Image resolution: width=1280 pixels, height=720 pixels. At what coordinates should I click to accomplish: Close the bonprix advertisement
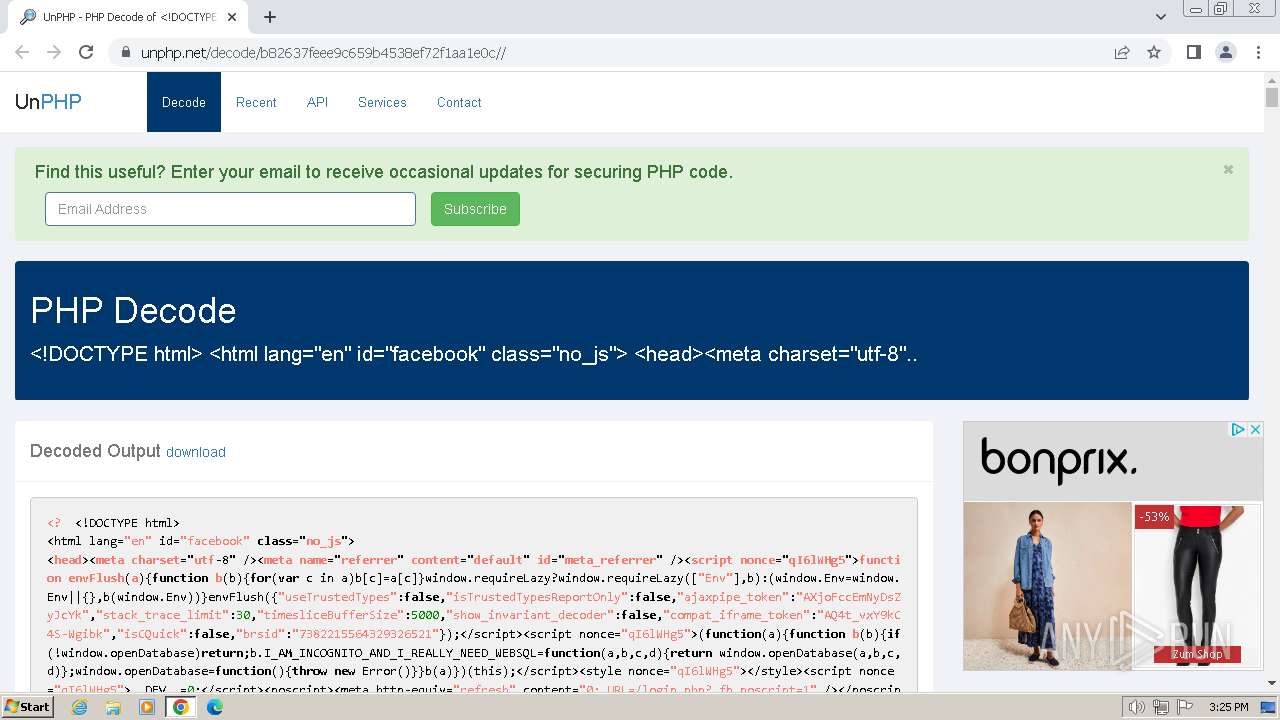point(1255,429)
